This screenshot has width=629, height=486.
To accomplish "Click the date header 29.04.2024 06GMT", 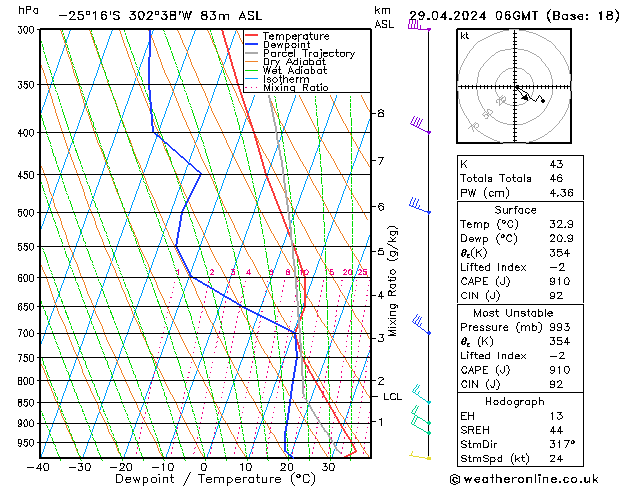I will pos(473,16).
